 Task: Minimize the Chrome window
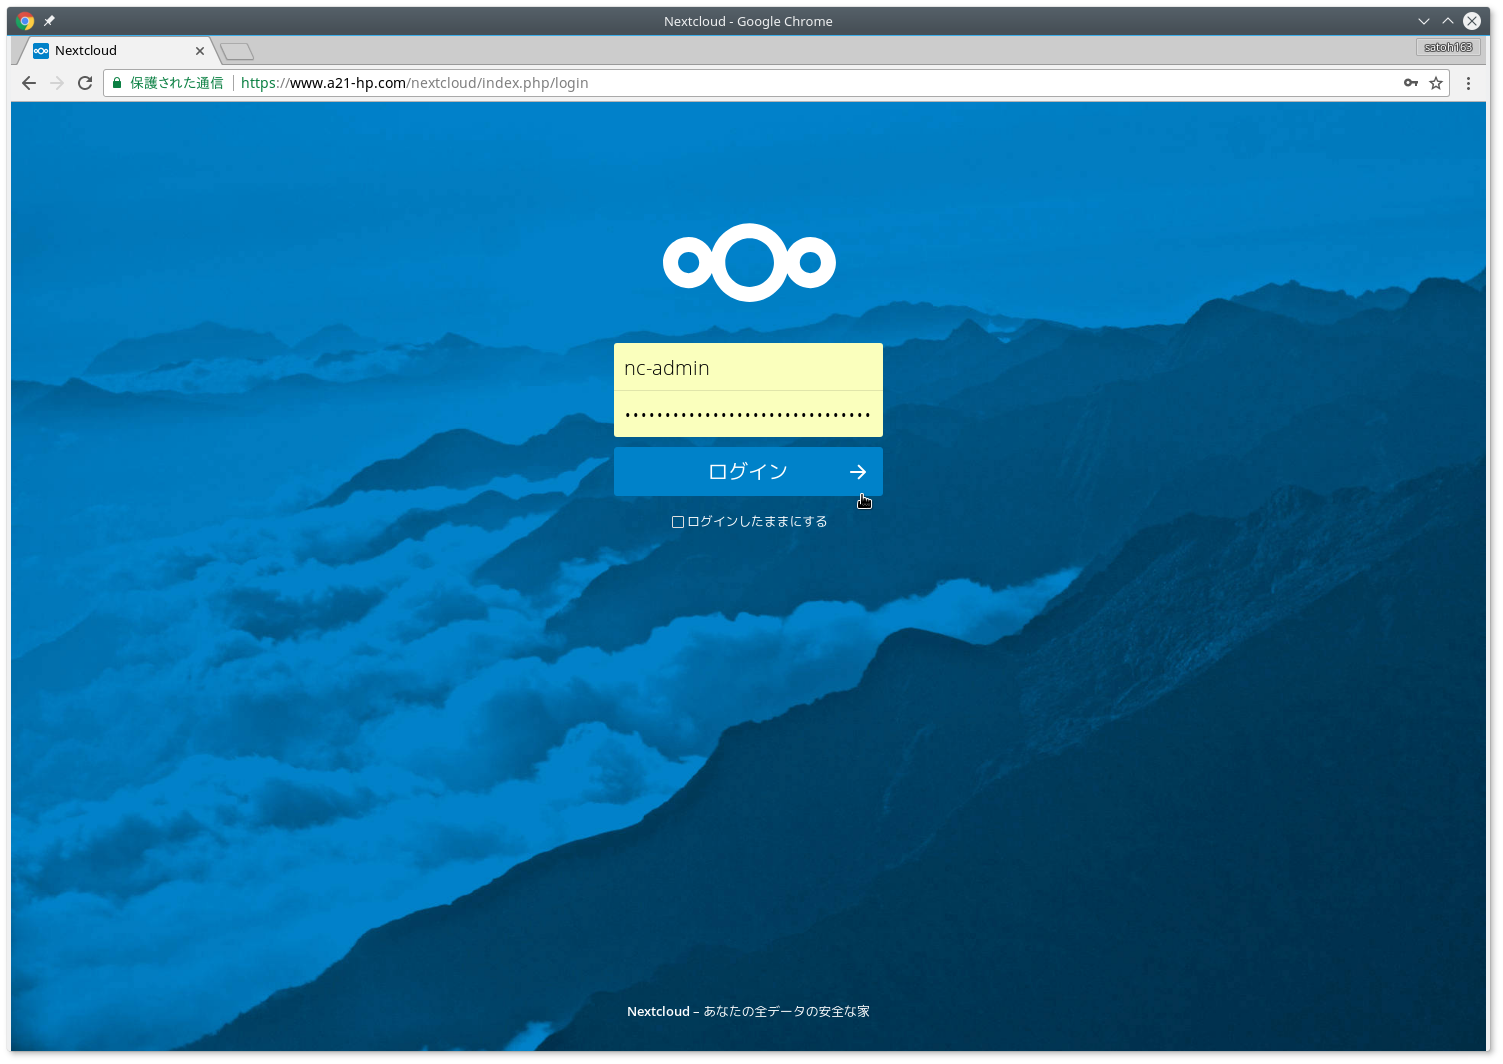click(1424, 21)
